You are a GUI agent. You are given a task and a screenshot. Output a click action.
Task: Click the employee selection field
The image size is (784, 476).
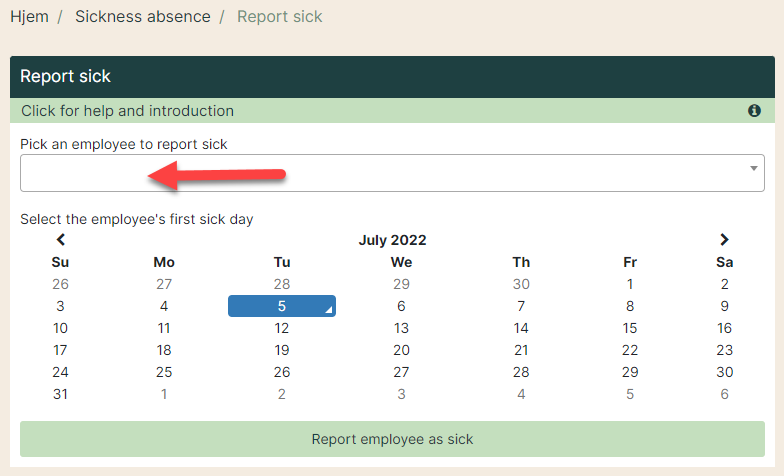(392, 173)
